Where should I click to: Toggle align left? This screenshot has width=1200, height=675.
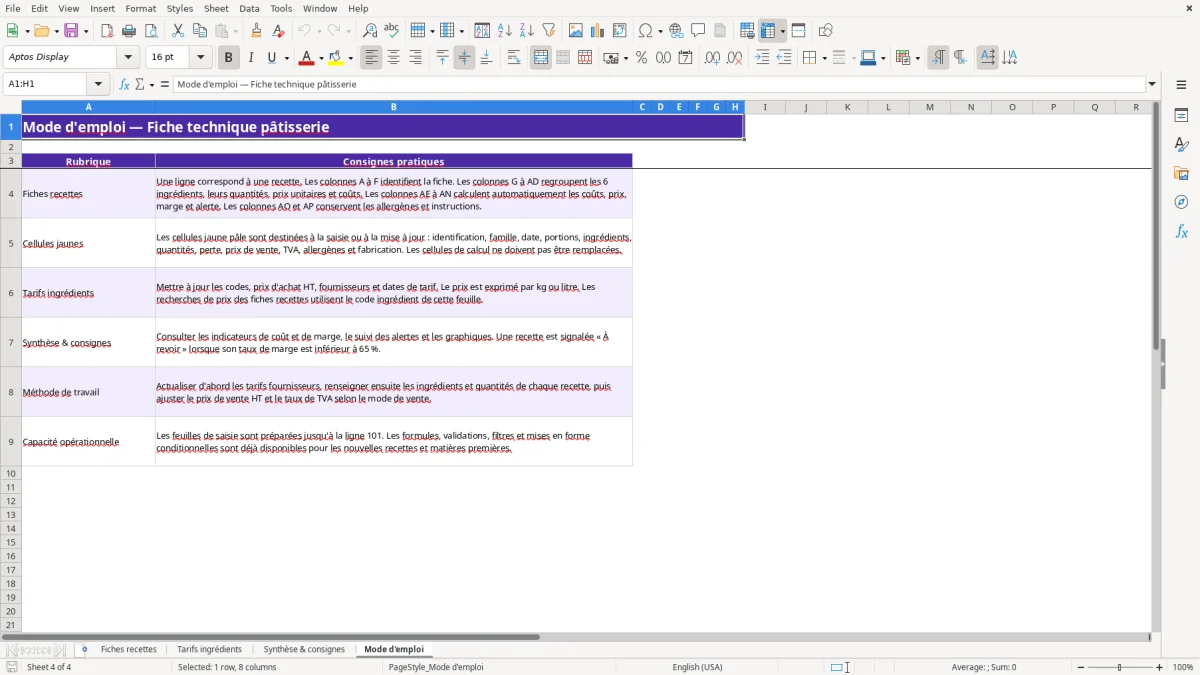tap(372, 58)
